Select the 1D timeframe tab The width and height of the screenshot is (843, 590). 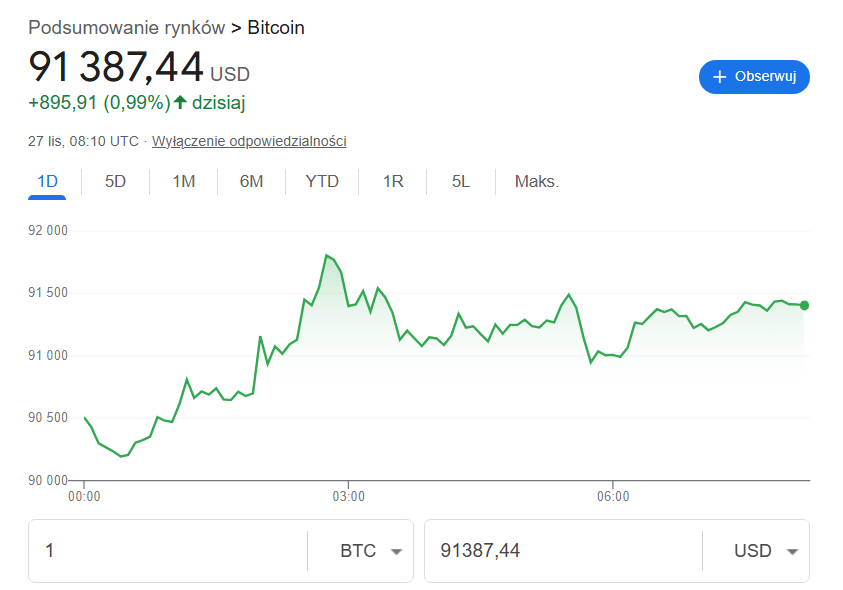tap(47, 181)
